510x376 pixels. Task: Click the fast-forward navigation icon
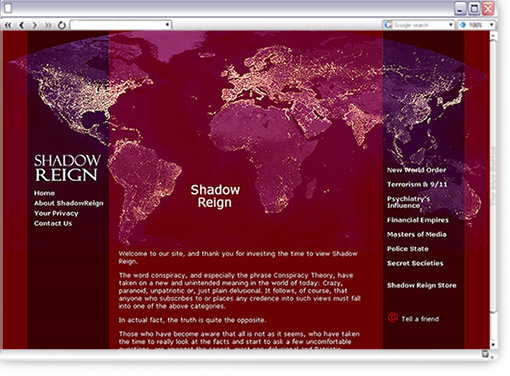(48, 25)
